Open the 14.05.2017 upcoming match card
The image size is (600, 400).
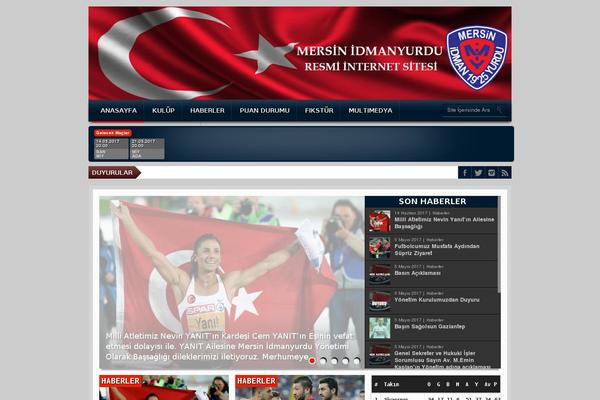tap(111, 149)
